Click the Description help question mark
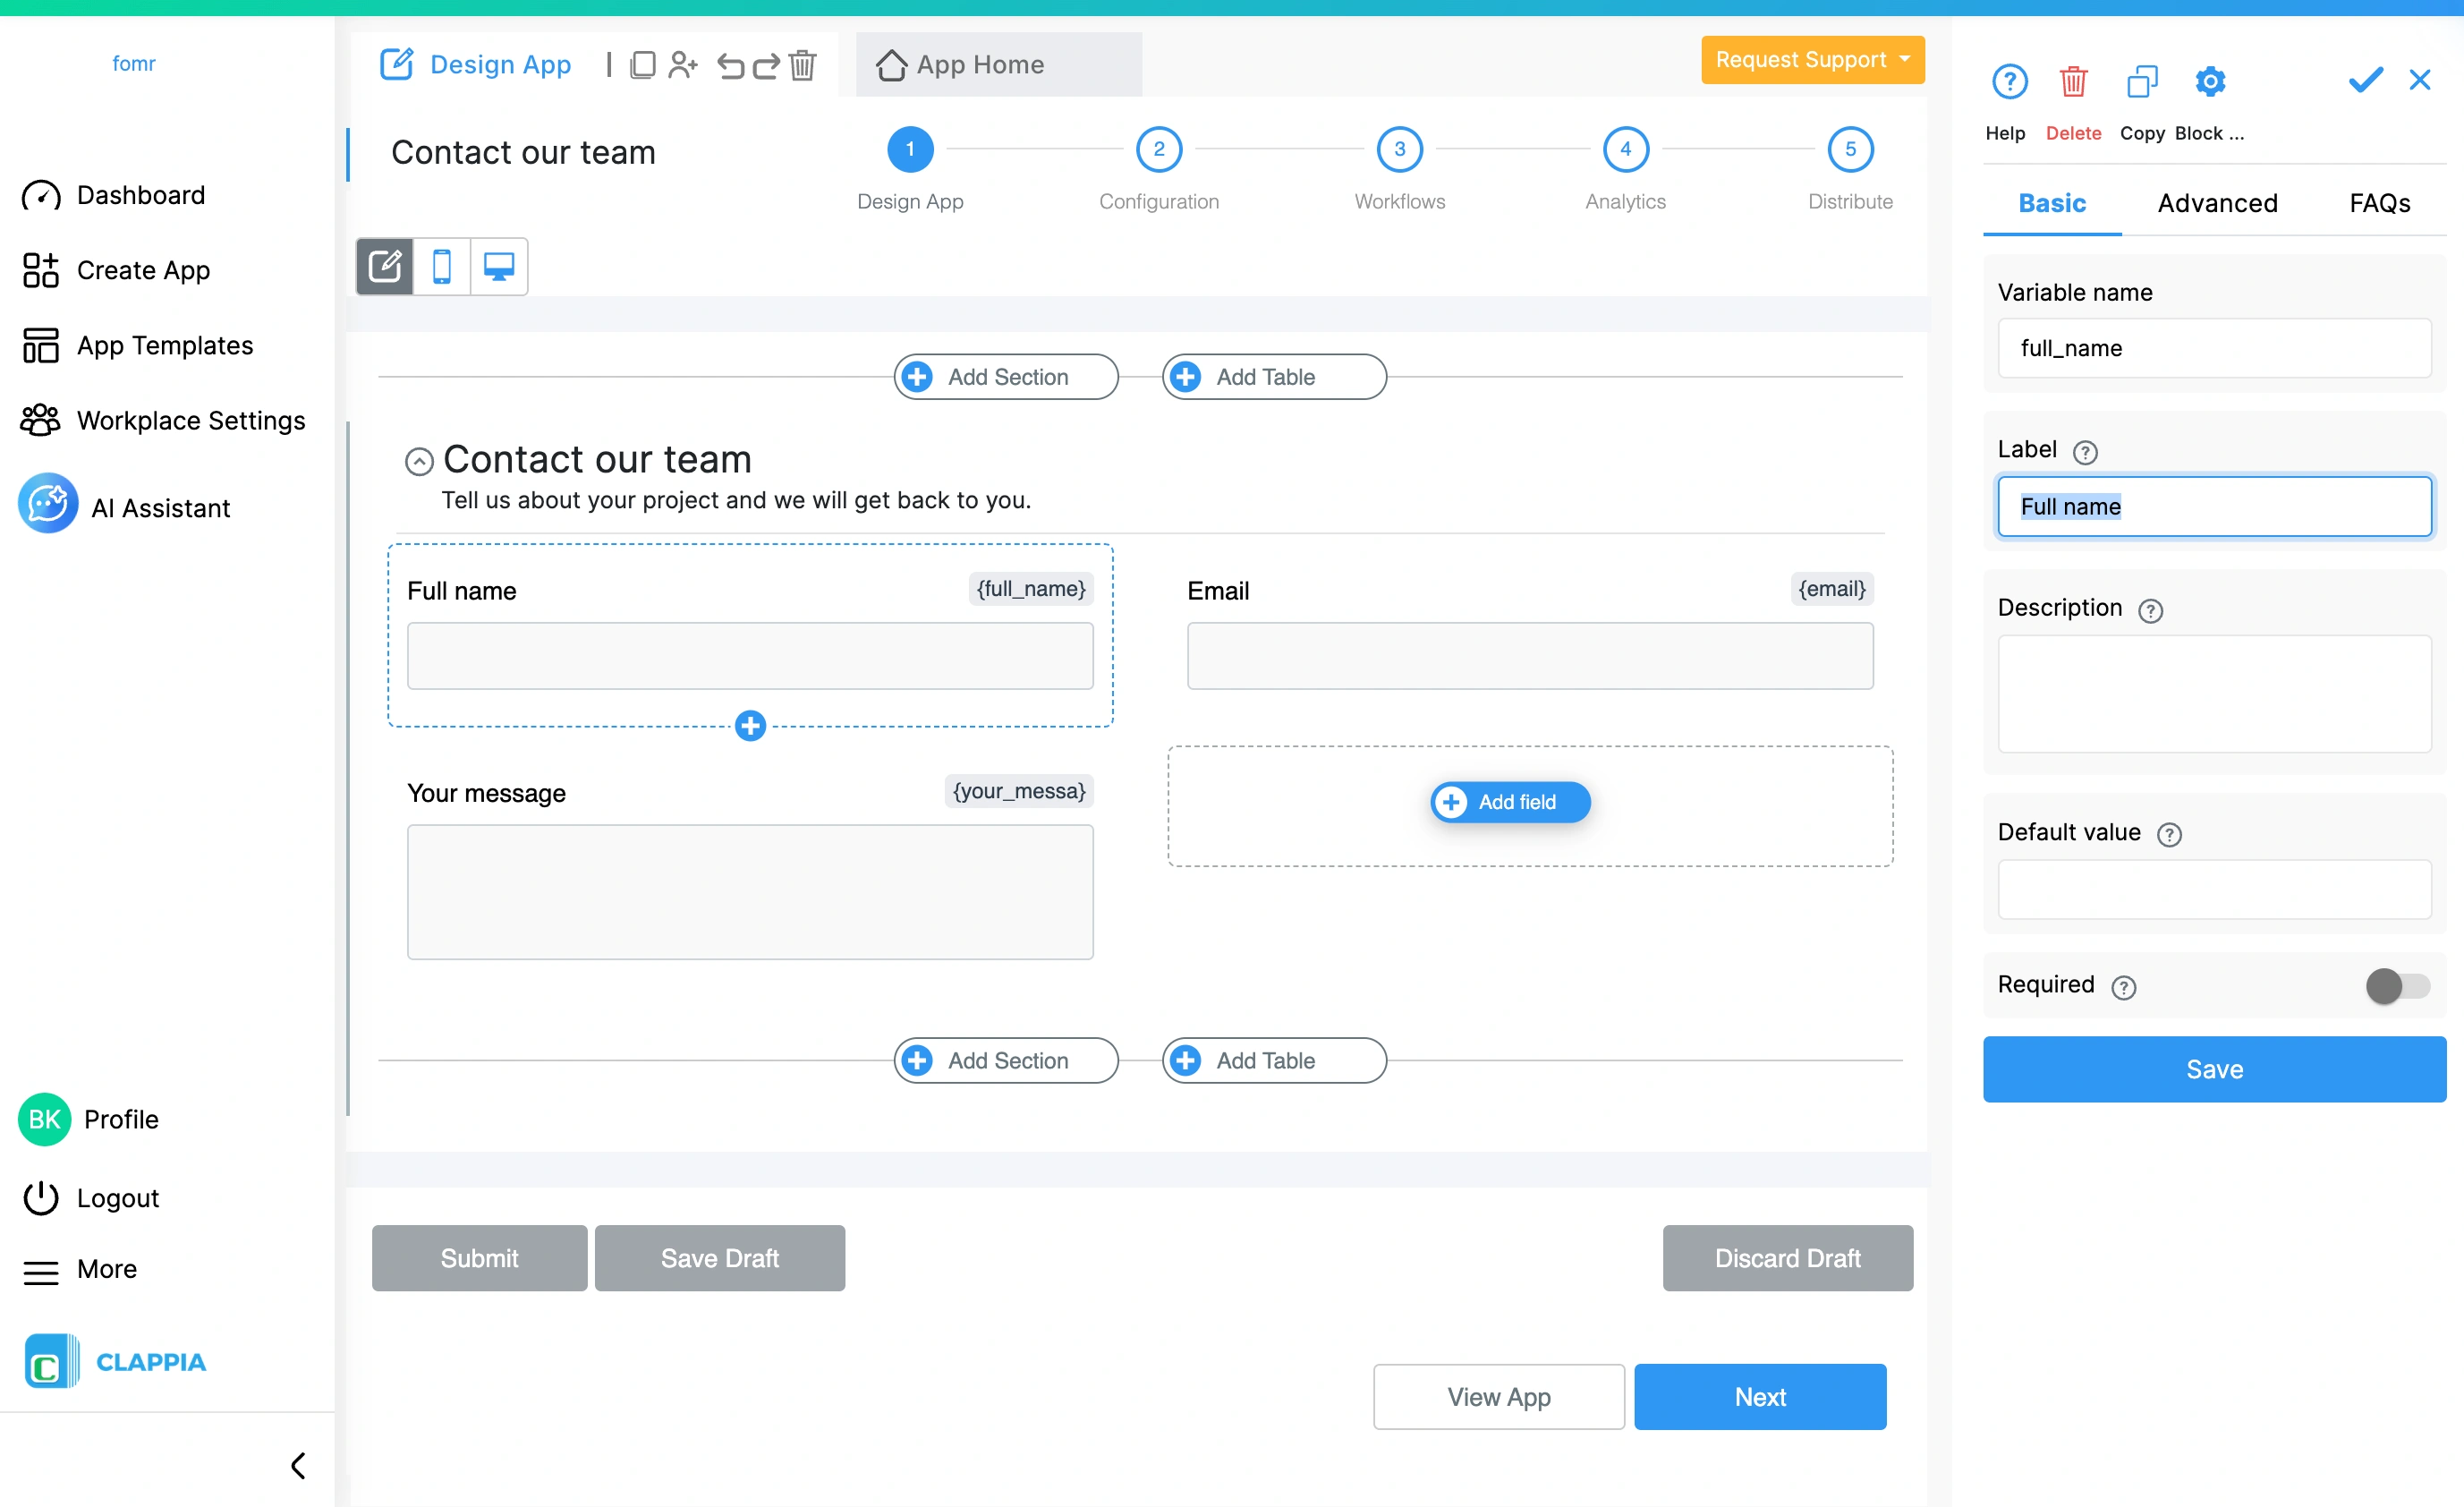 [x=2150, y=610]
